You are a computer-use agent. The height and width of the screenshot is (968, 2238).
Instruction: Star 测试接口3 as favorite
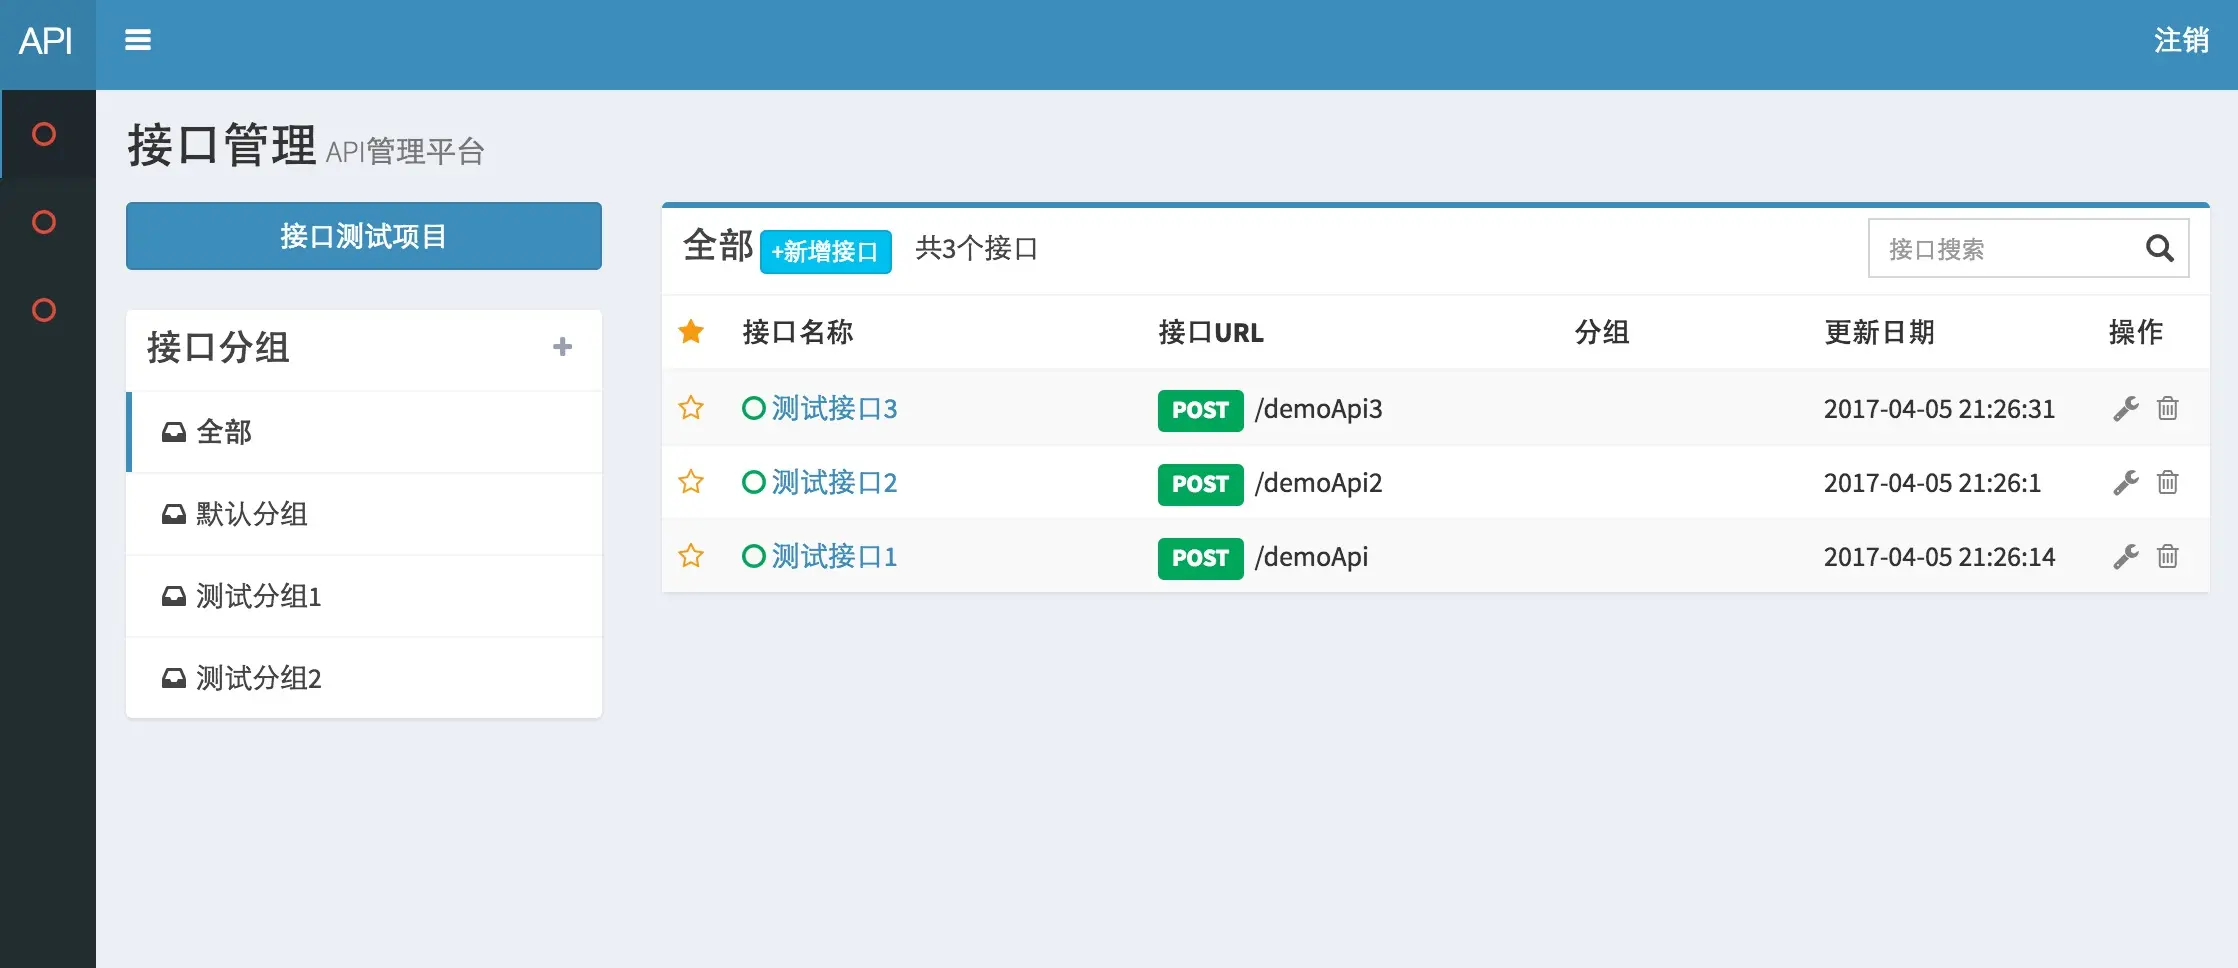[x=690, y=409]
